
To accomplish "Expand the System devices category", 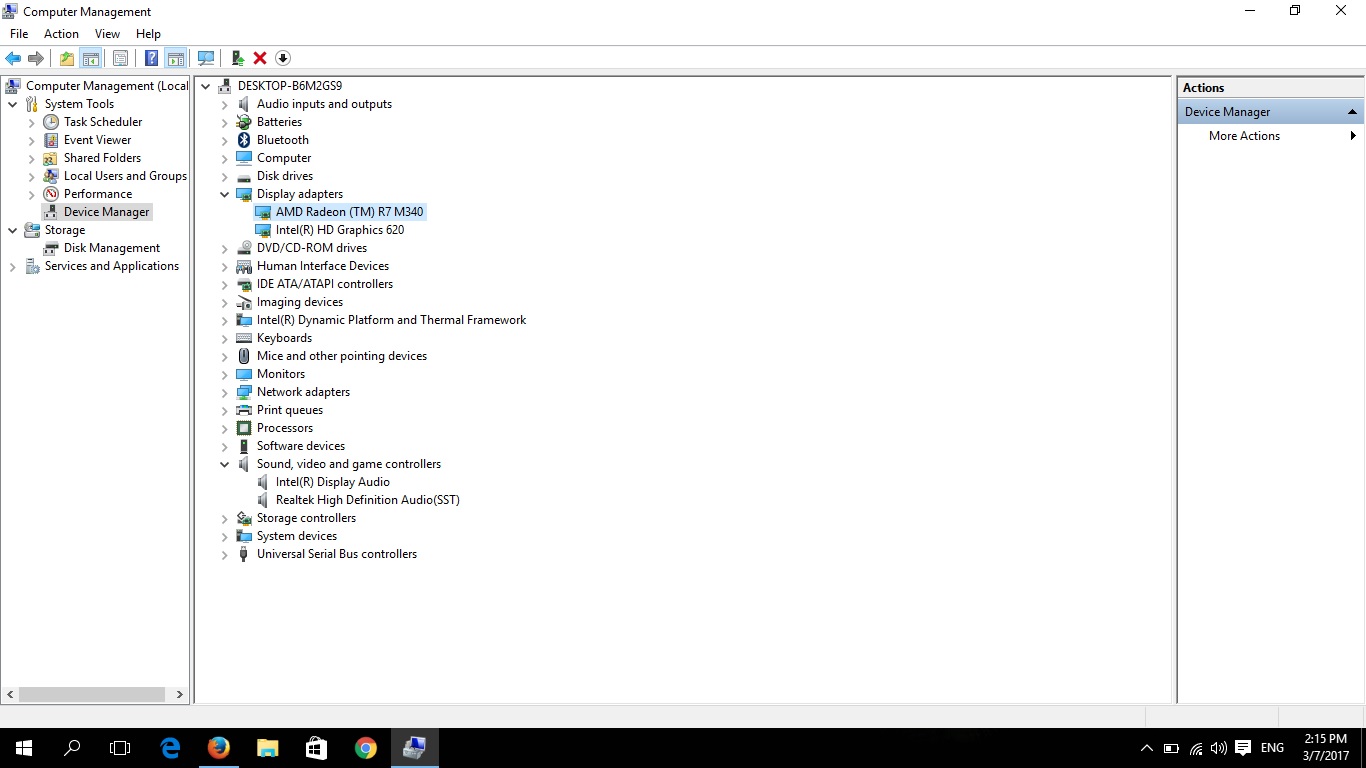I will [225, 536].
